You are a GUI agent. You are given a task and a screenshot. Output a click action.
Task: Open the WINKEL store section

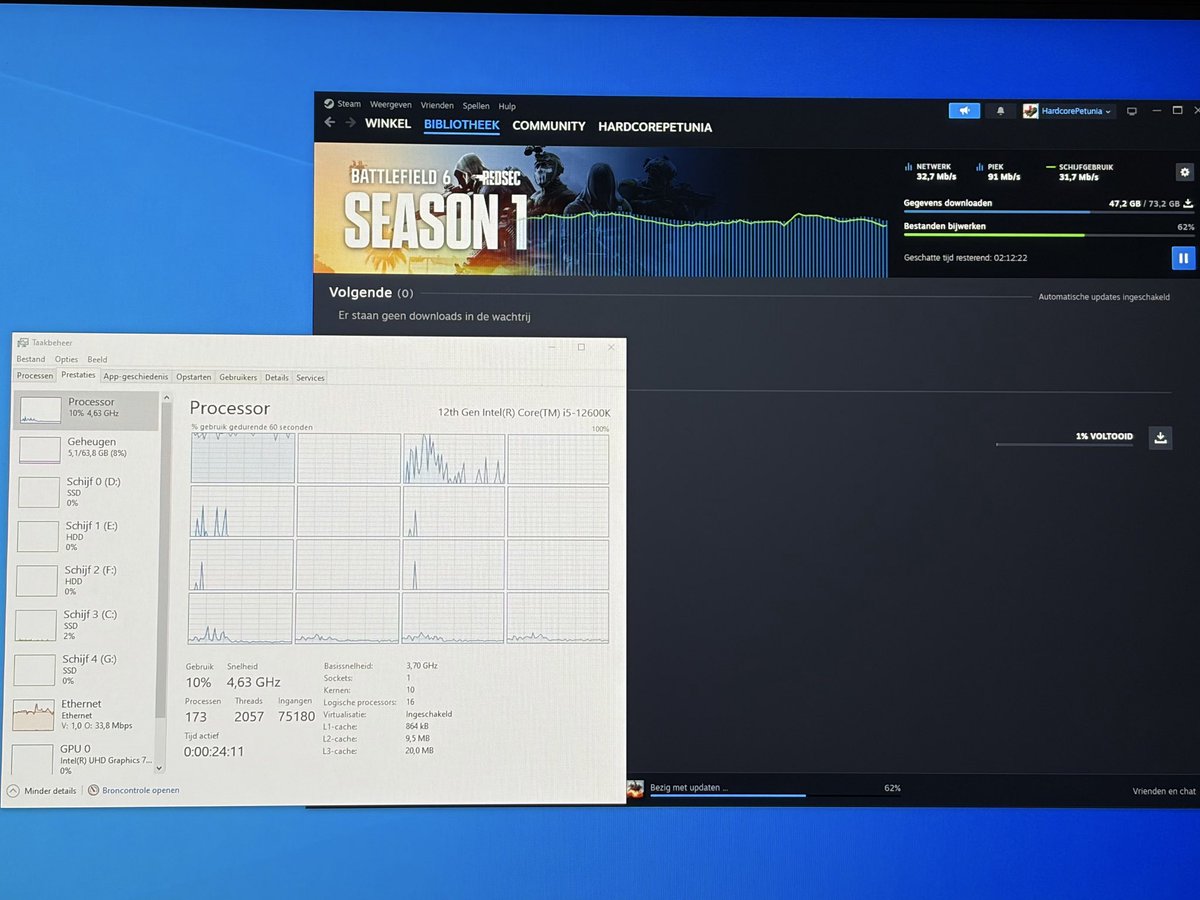[x=388, y=124]
